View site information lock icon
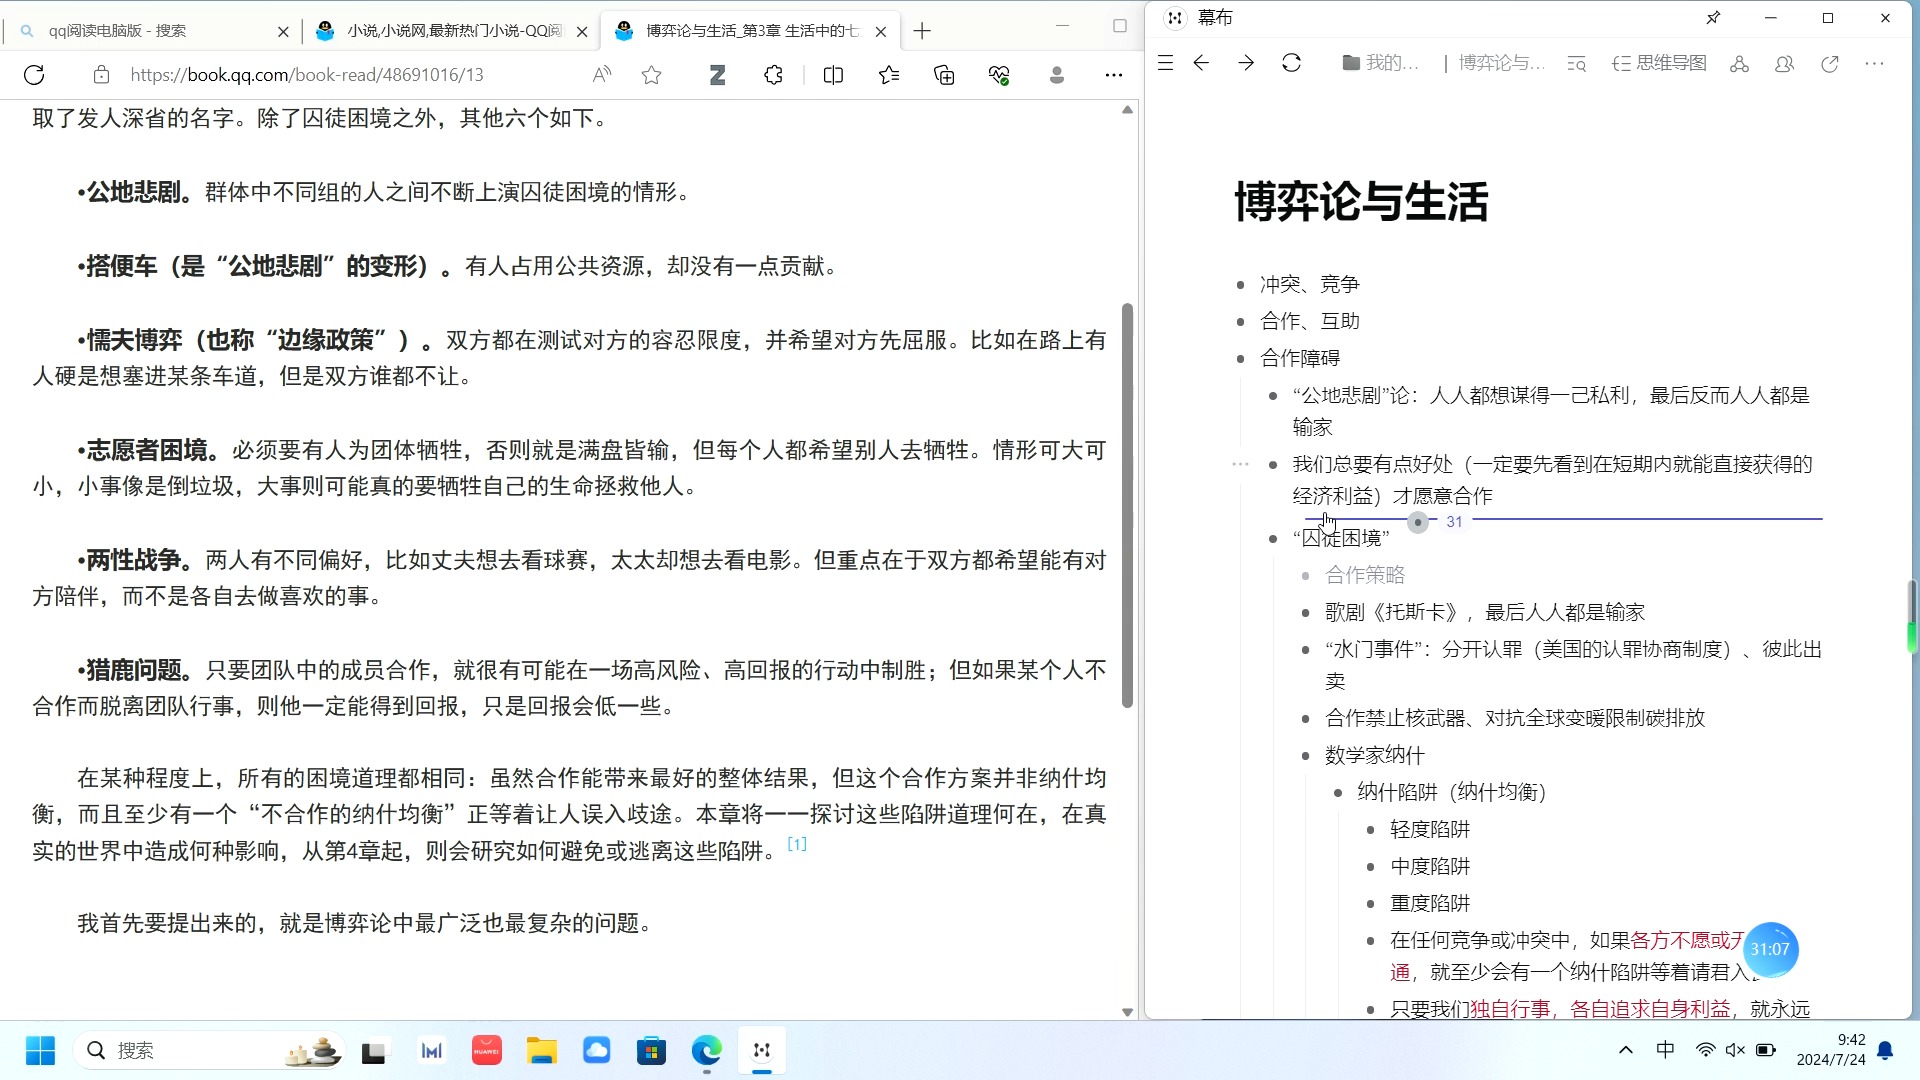Screen dimensions: 1920x1080 [x=100, y=75]
